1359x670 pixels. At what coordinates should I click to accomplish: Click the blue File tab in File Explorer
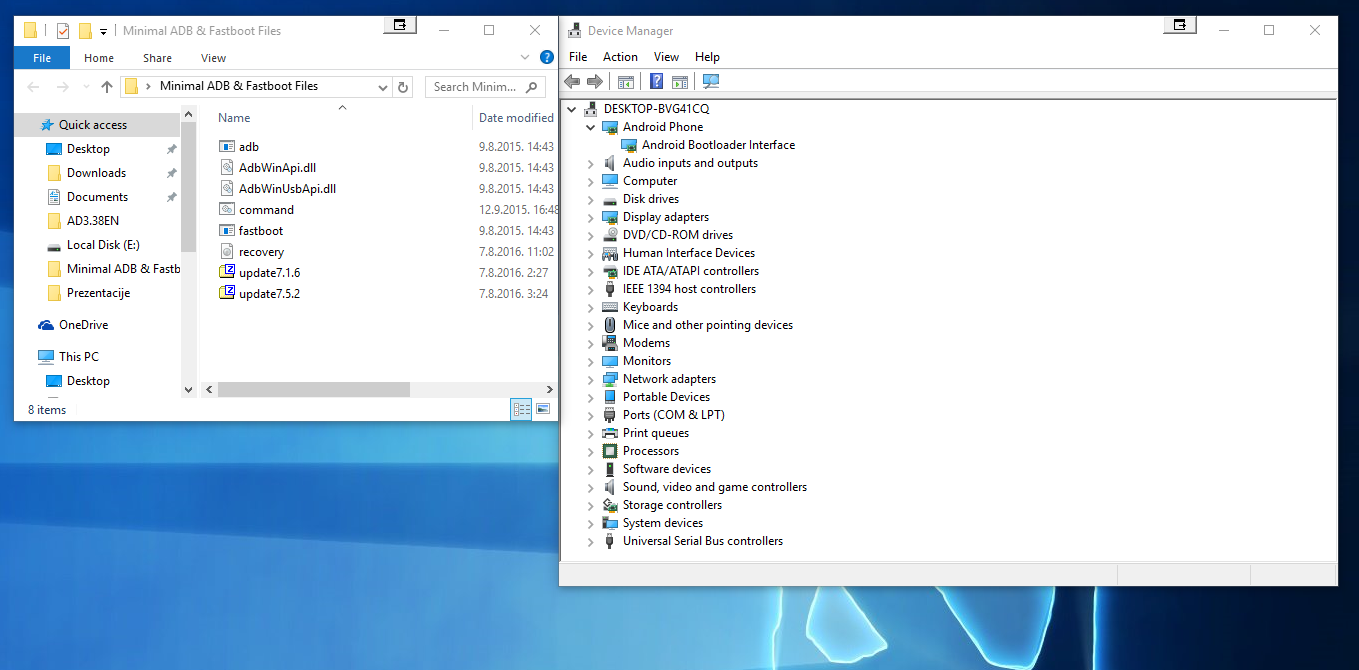point(42,58)
